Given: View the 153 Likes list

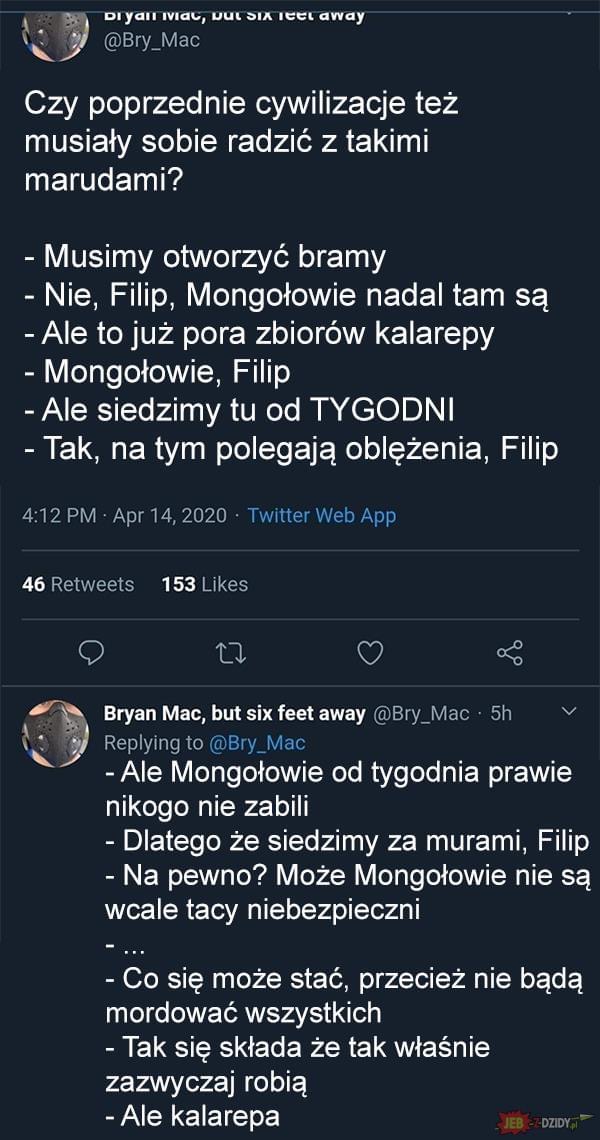Looking at the screenshot, I should (204, 584).
